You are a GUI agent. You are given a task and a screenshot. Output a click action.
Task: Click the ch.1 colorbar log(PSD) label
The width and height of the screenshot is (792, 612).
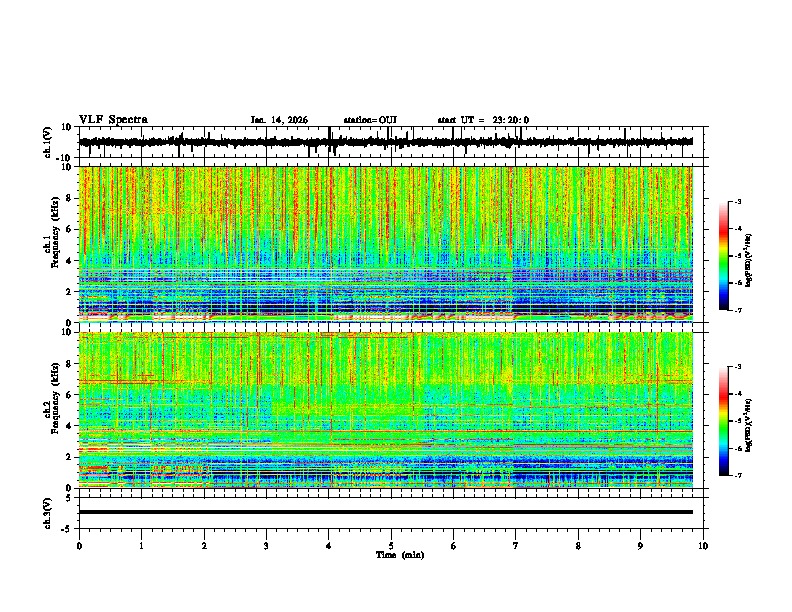pos(749,260)
